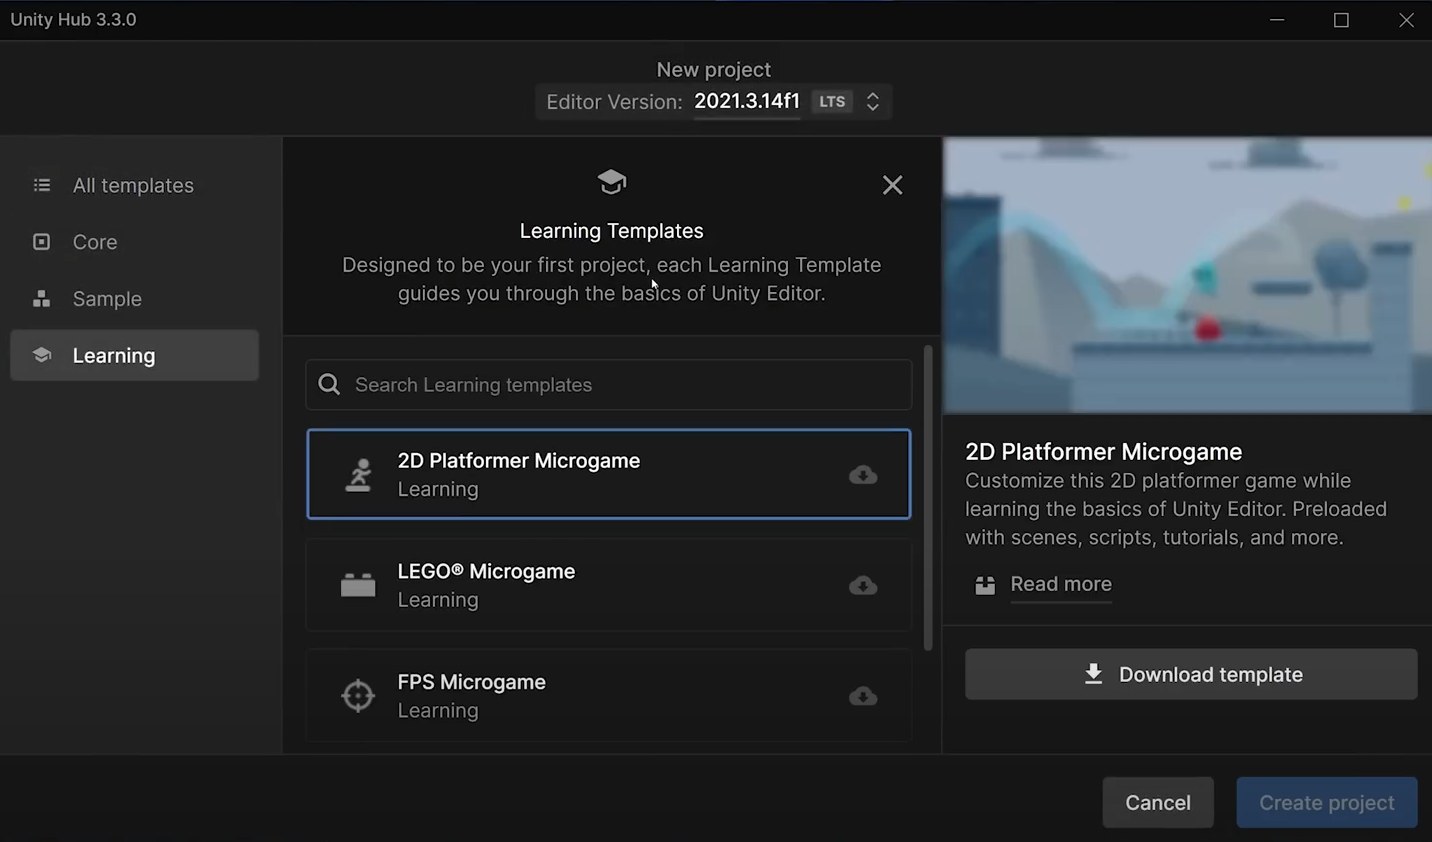The image size is (1432, 842).
Task: Maximize the Unity Hub window
Action: (1342, 20)
